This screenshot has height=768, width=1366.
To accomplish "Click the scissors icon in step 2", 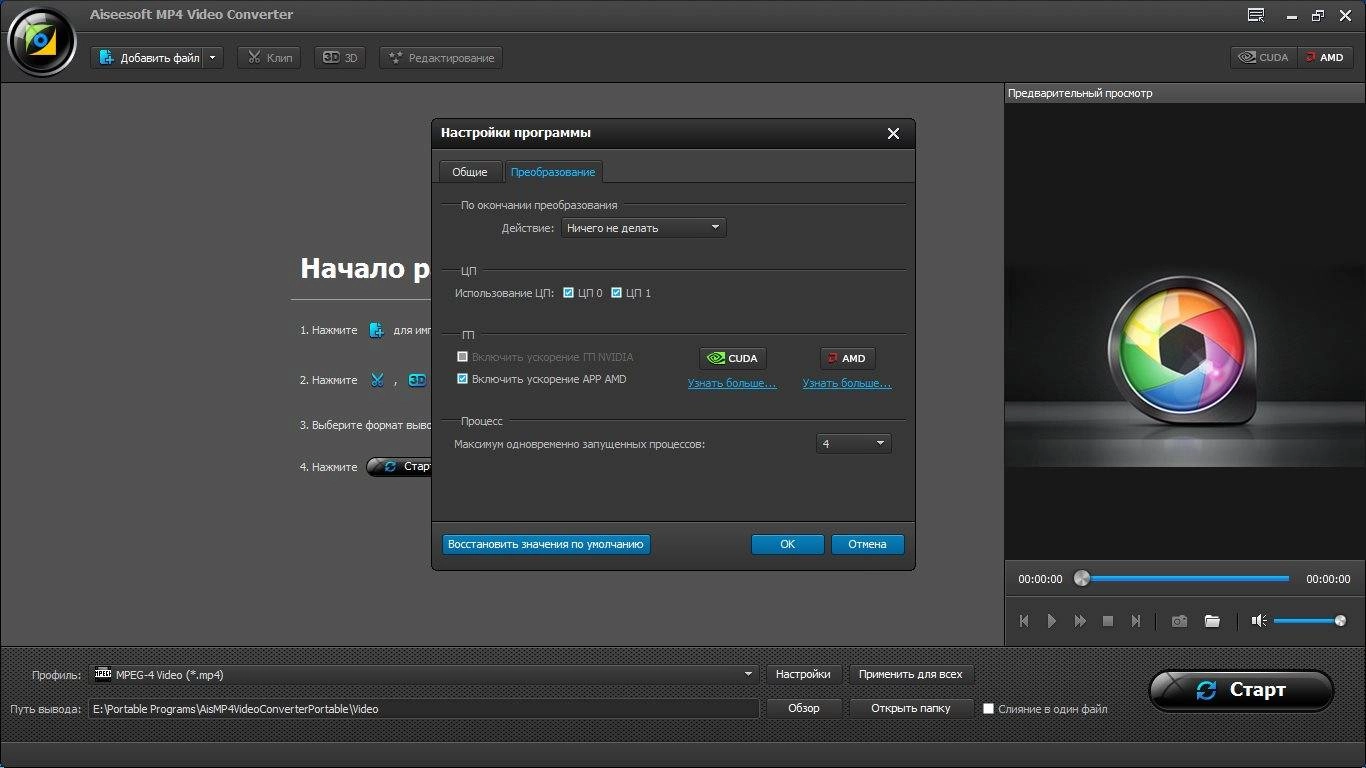I will 377,380.
